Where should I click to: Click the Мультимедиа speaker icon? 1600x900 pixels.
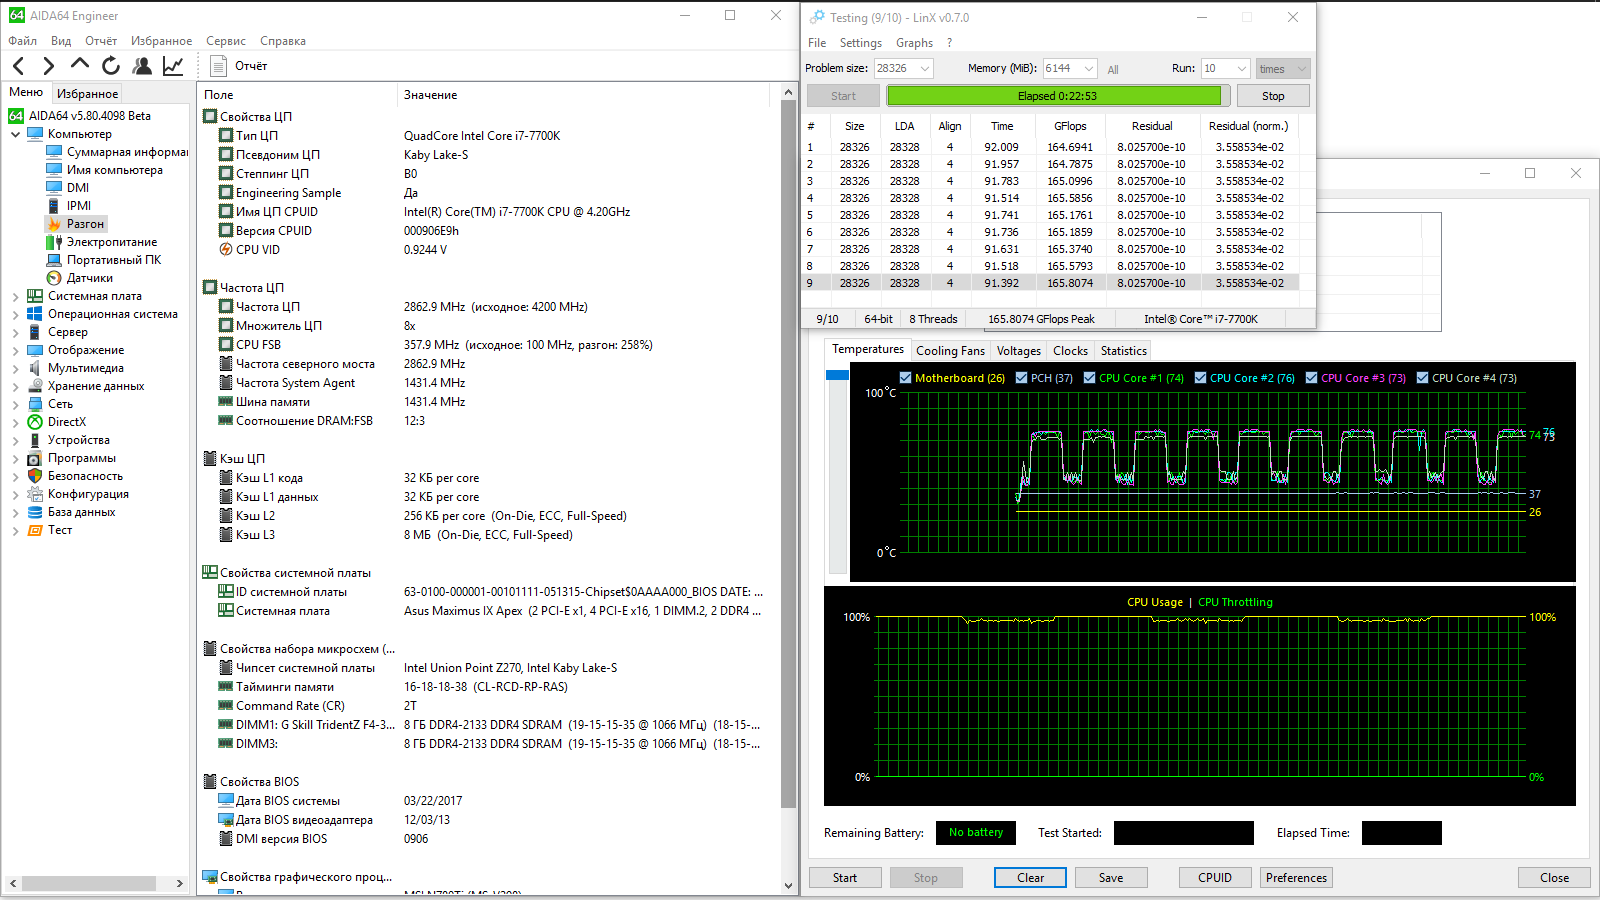tap(35, 368)
